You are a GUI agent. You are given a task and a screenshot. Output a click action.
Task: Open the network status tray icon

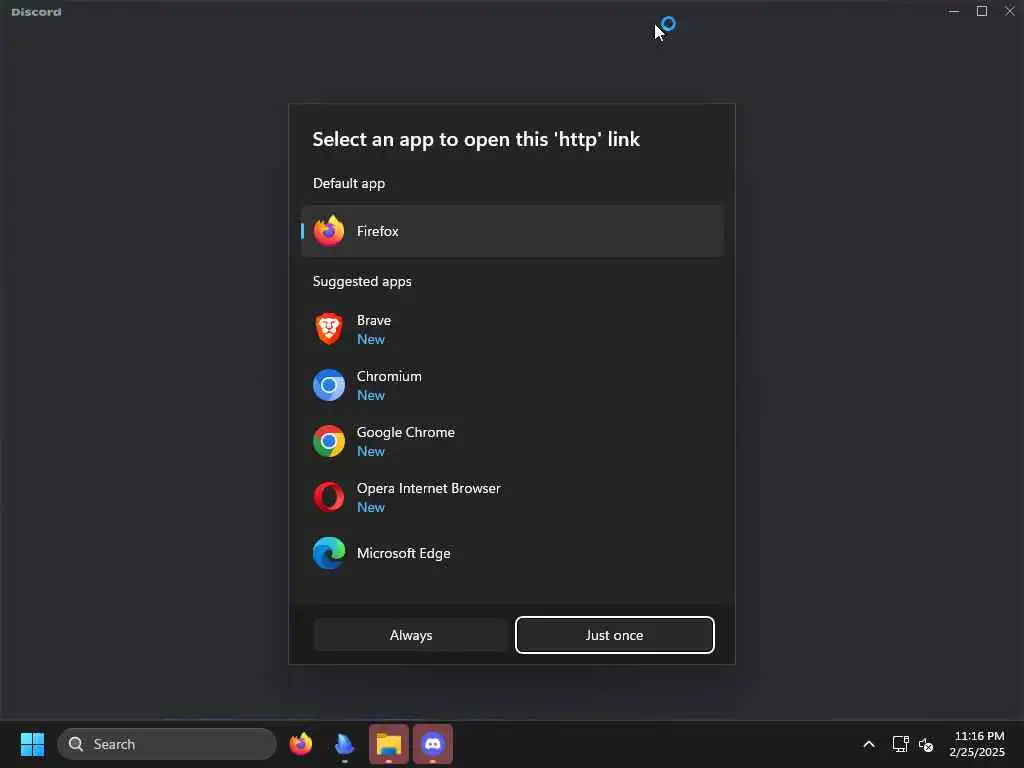coord(901,744)
